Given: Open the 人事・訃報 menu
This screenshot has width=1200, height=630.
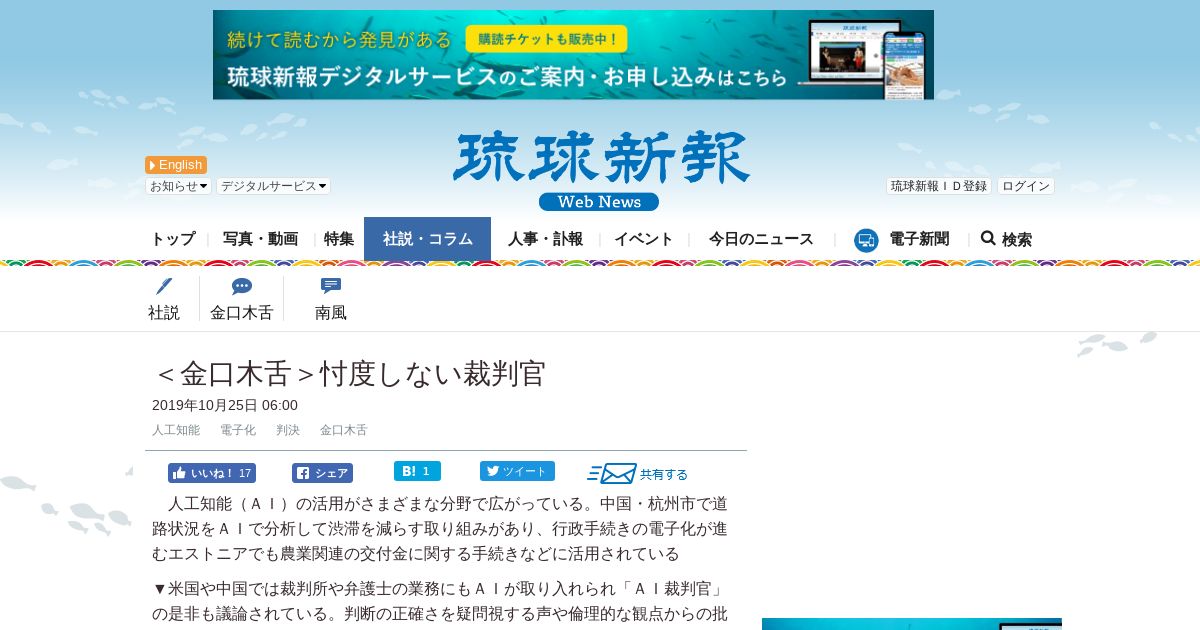Looking at the screenshot, I should click(545, 239).
